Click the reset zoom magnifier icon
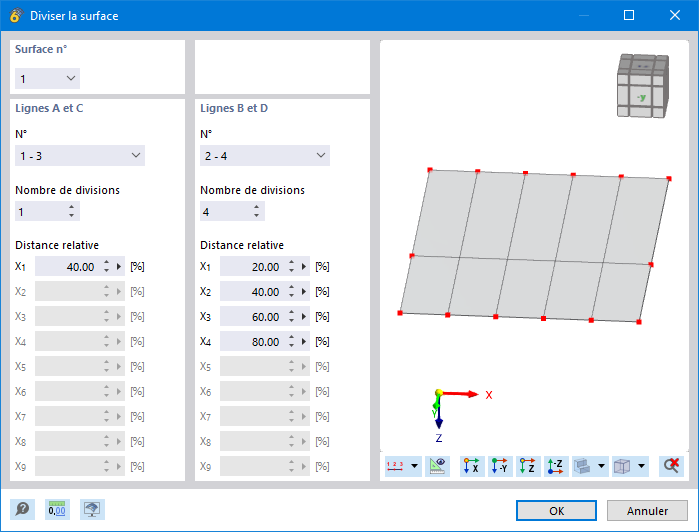The width and height of the screenshot is (699, 532). click(671, 466)
